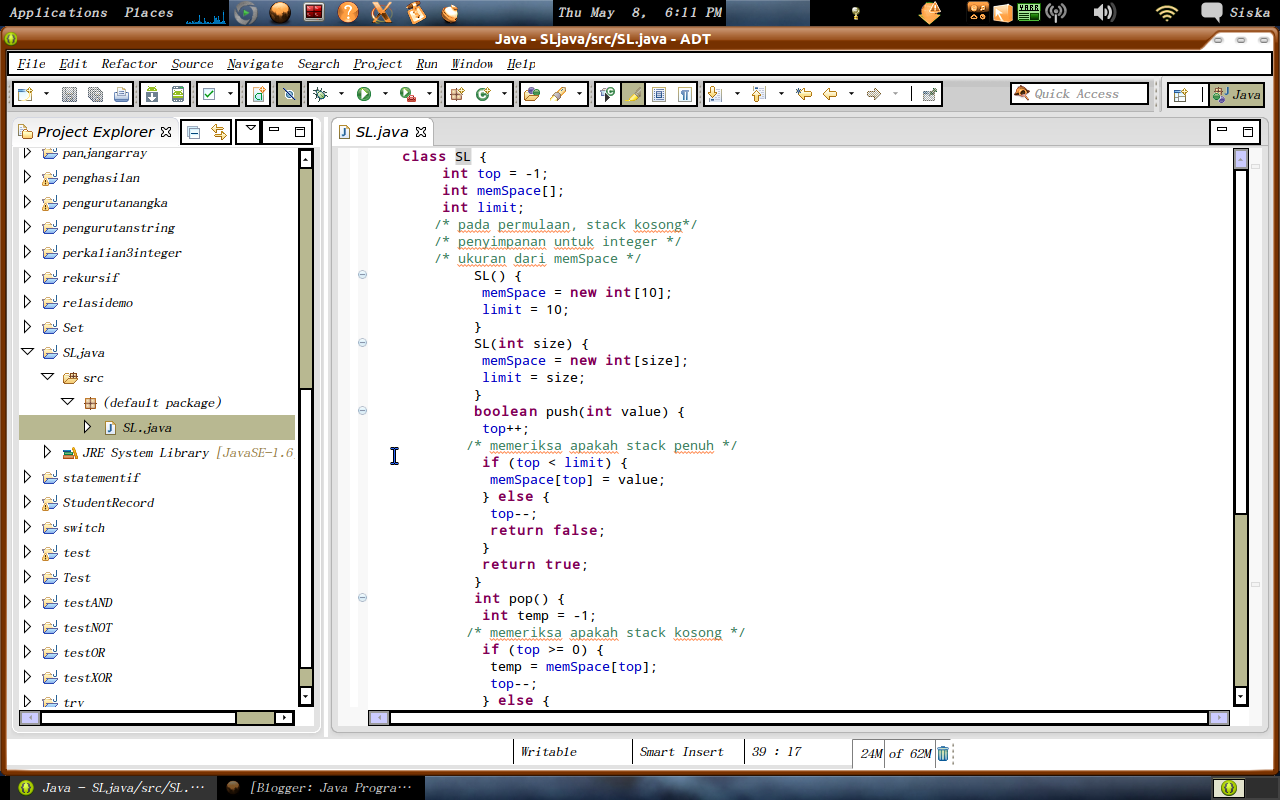Click the green Run button icon
The height and width of the screenshot is (800, 1280).
point(364,94)
